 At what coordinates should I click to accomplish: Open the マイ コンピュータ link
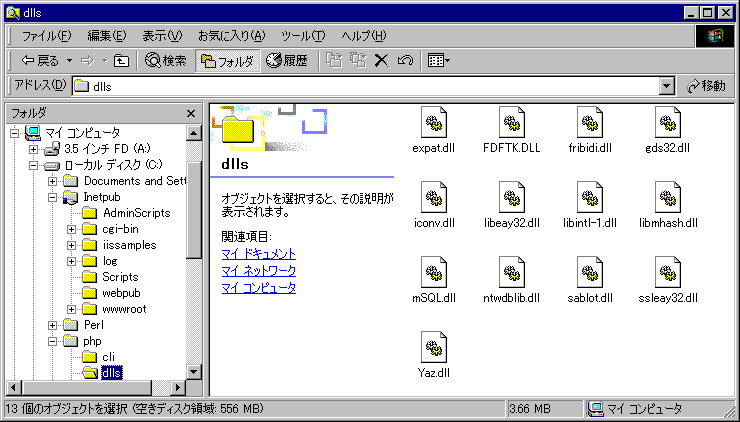pos(259,288)
